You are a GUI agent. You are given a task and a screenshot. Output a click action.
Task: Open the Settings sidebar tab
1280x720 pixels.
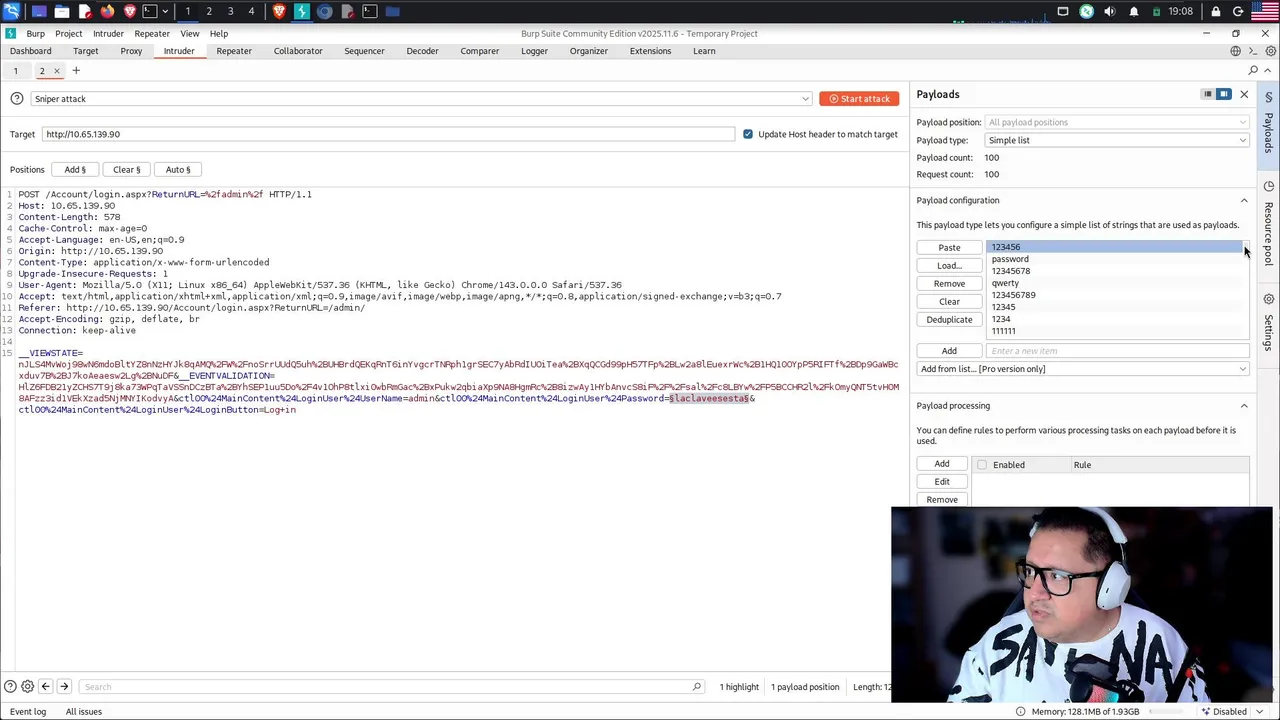point(1269,322)
